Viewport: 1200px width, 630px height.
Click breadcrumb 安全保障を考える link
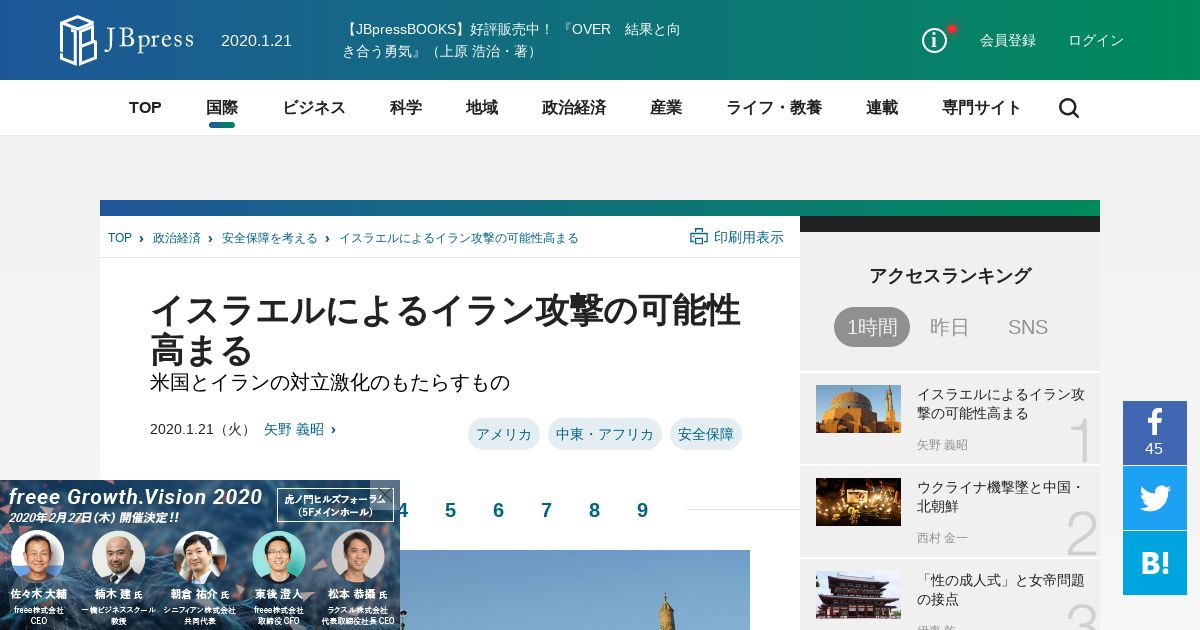(270, 238)
